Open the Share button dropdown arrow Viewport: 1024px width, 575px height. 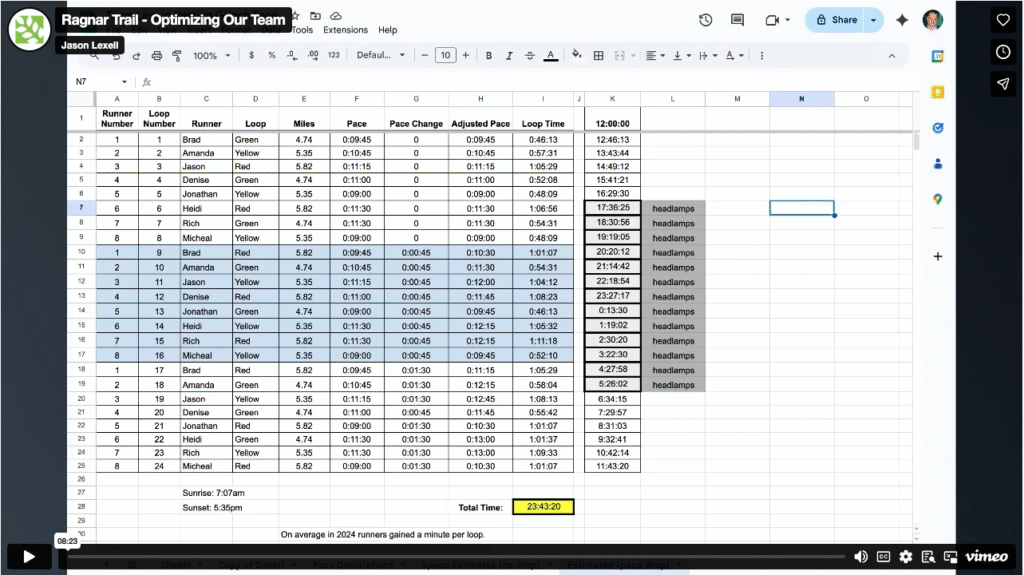click(x=875, y=20)
